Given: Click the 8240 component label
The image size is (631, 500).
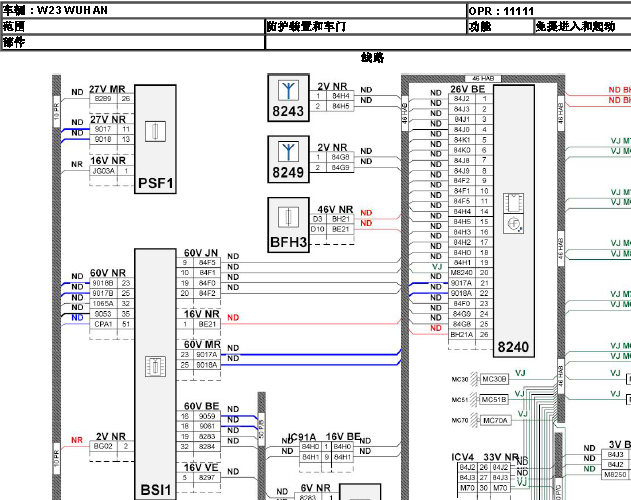Looking at the screenshot, I should 513,347.
